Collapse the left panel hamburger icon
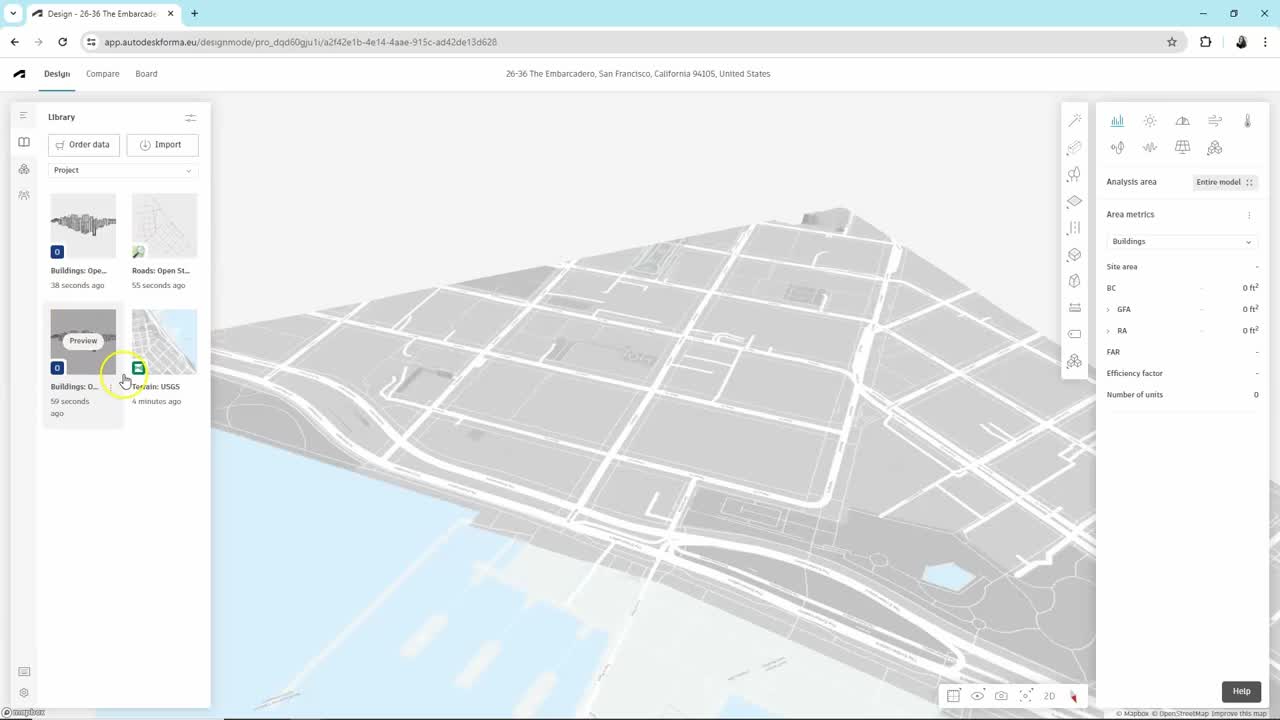Screen dimensions: 1280x720 click(24, 116)
